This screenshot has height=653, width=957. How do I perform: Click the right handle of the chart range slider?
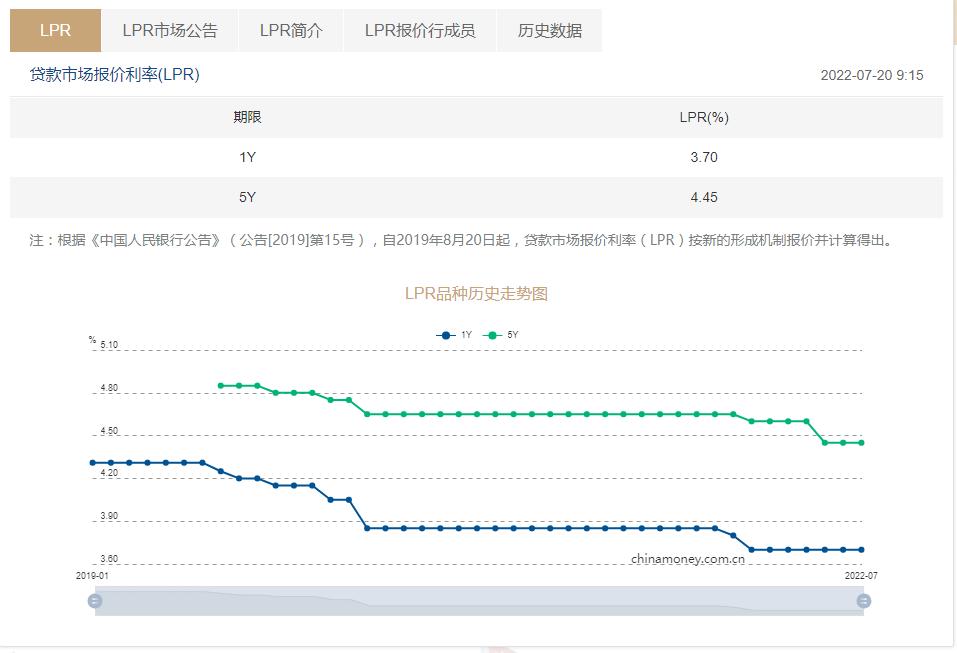coord(862,601)
